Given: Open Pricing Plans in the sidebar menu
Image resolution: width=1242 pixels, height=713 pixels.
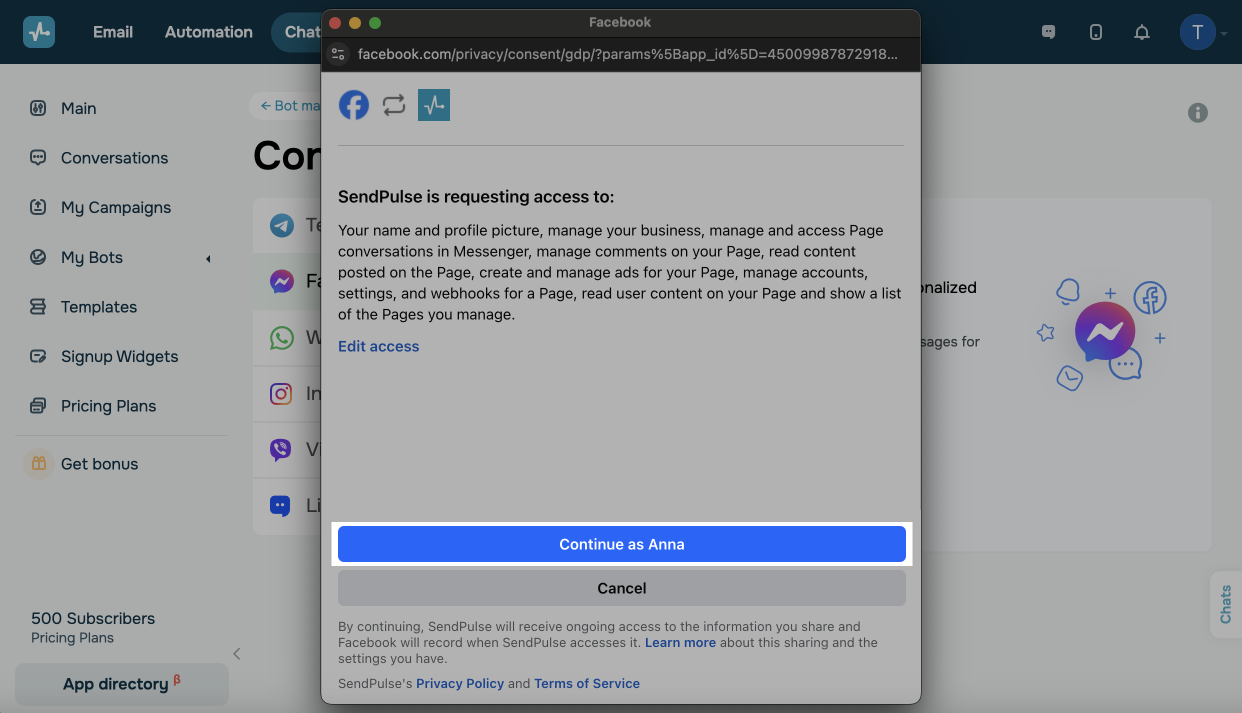Looking at the screenshot, I should click(x=108, y=406).
